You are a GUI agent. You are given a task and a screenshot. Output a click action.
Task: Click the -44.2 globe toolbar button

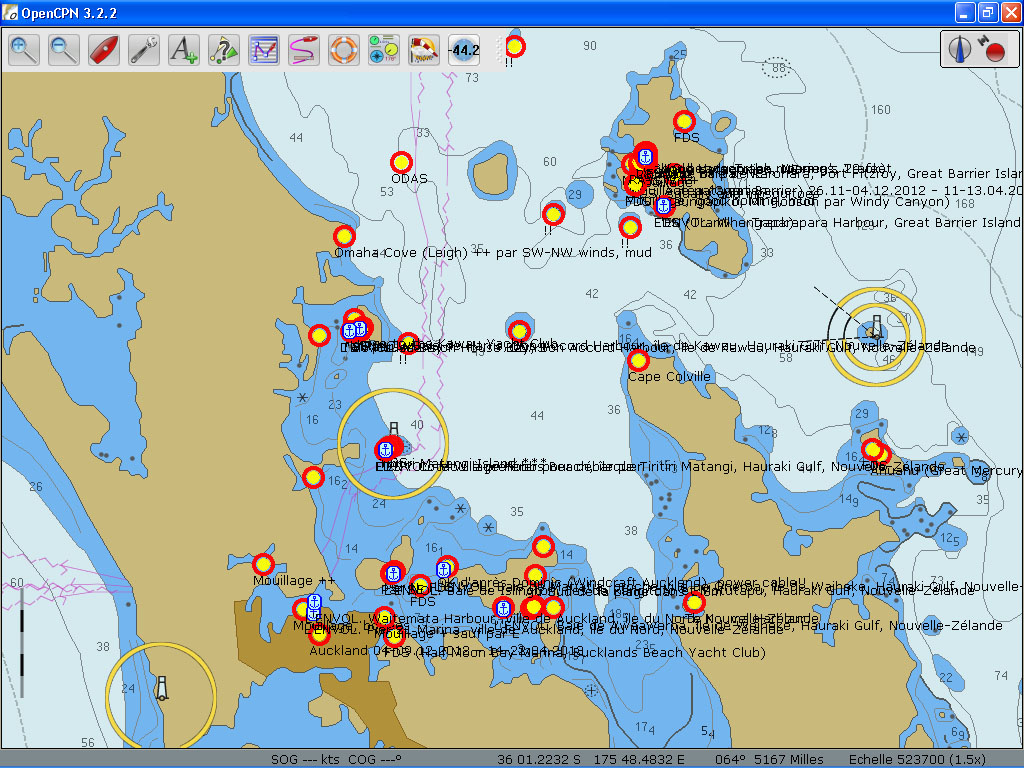point(464,50)
